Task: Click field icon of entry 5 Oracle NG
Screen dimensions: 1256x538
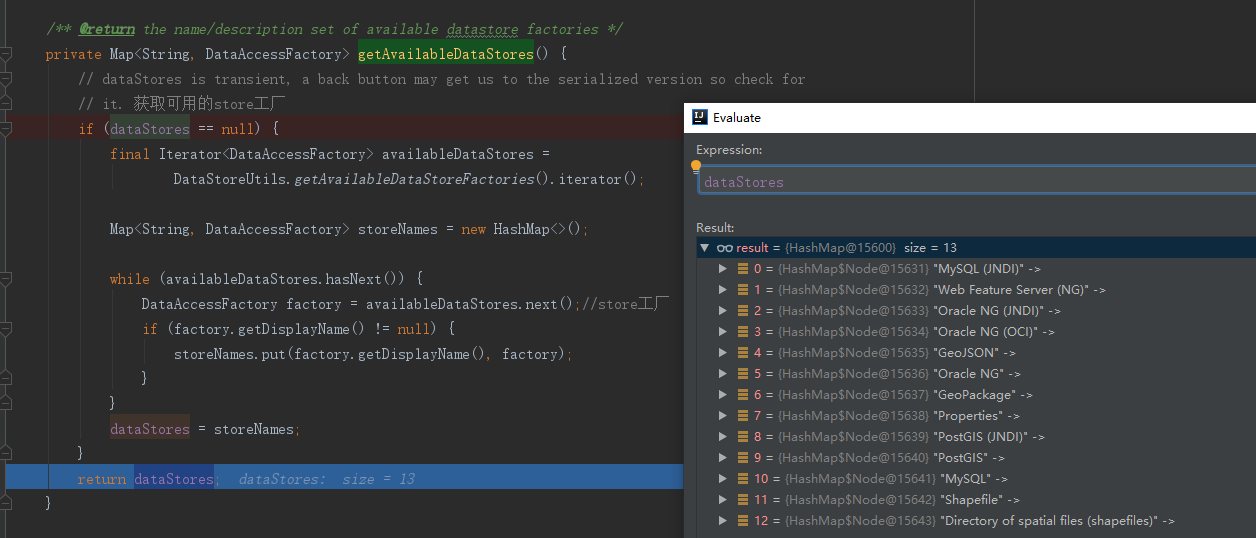Action: pos(743,373)
